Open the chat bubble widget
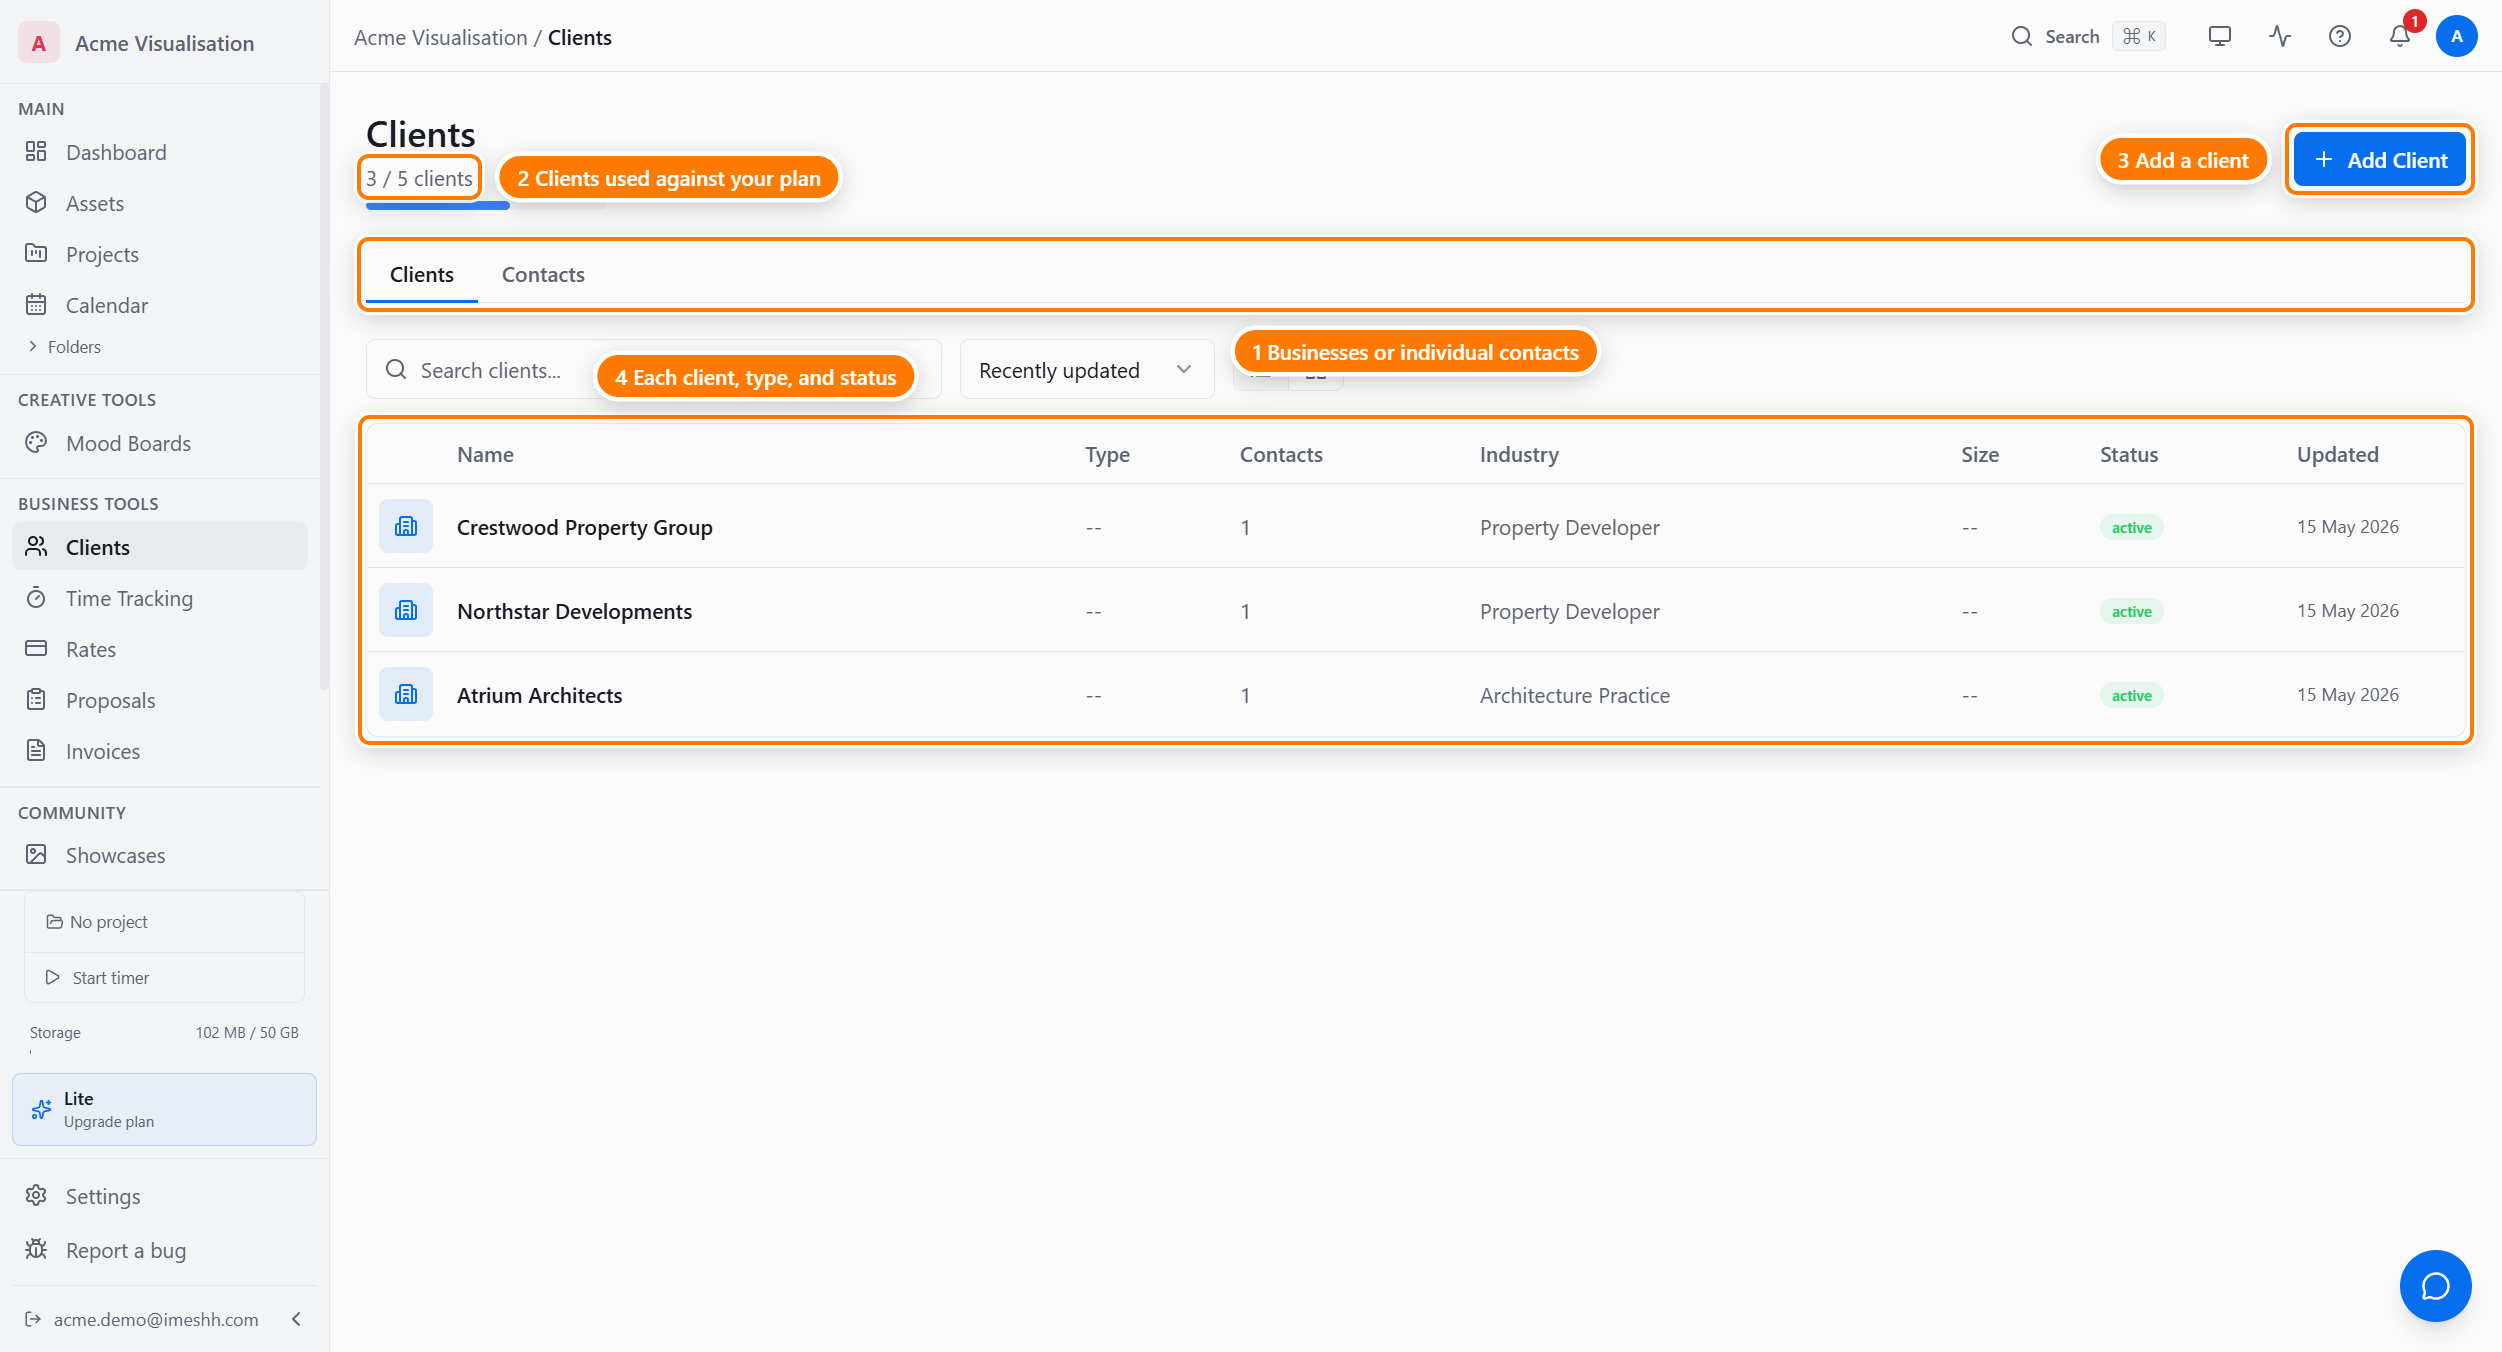This screenshot has height=1352, width=2502. click(2435, 1286)
